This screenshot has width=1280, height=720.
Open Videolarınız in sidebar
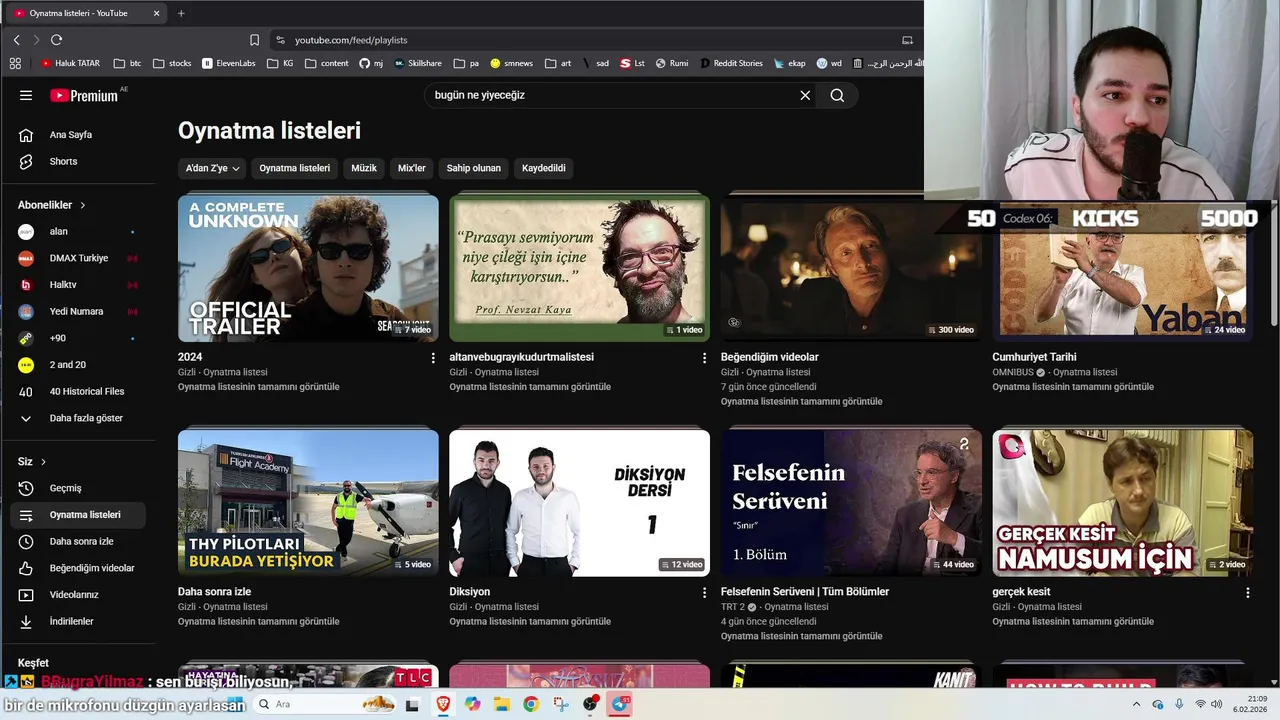(78, 595)
